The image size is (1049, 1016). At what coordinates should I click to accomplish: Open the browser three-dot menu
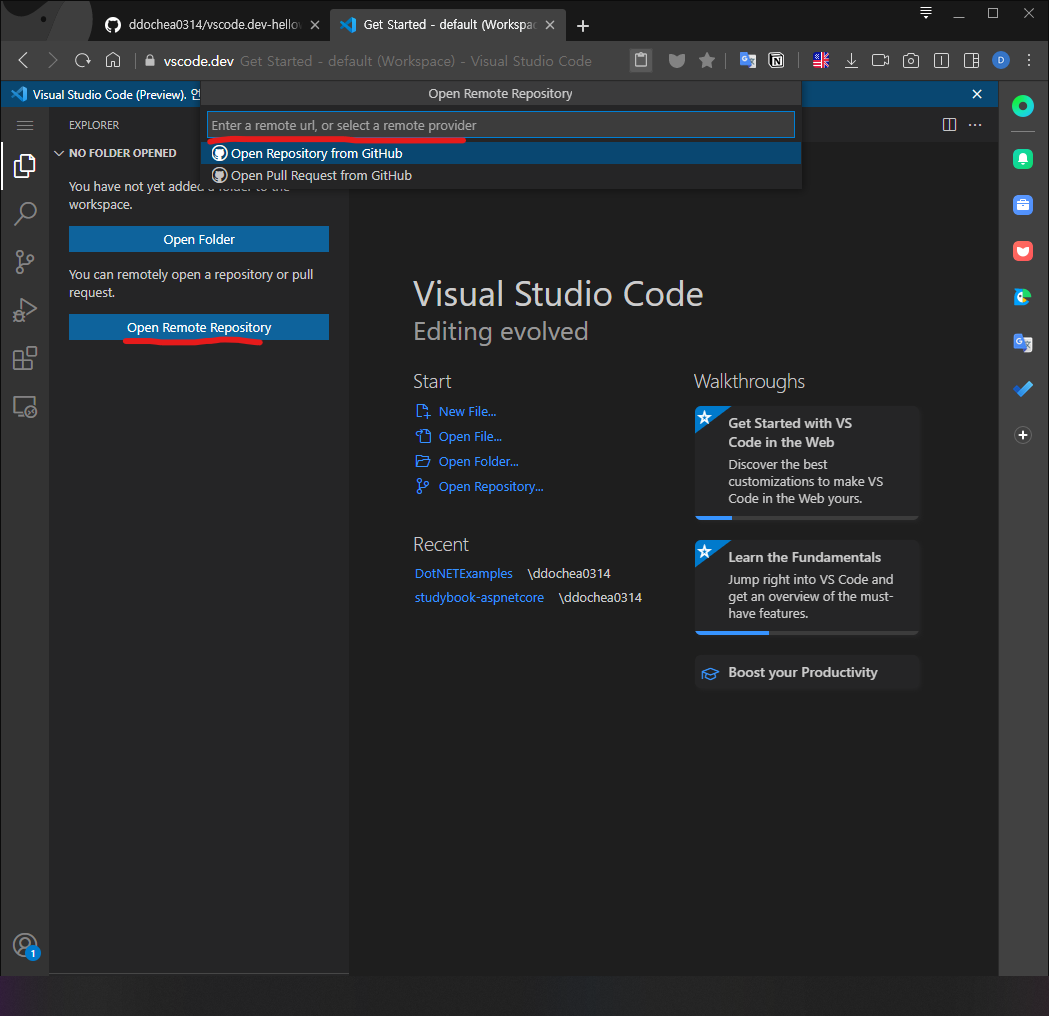[x=1029, y=61]
